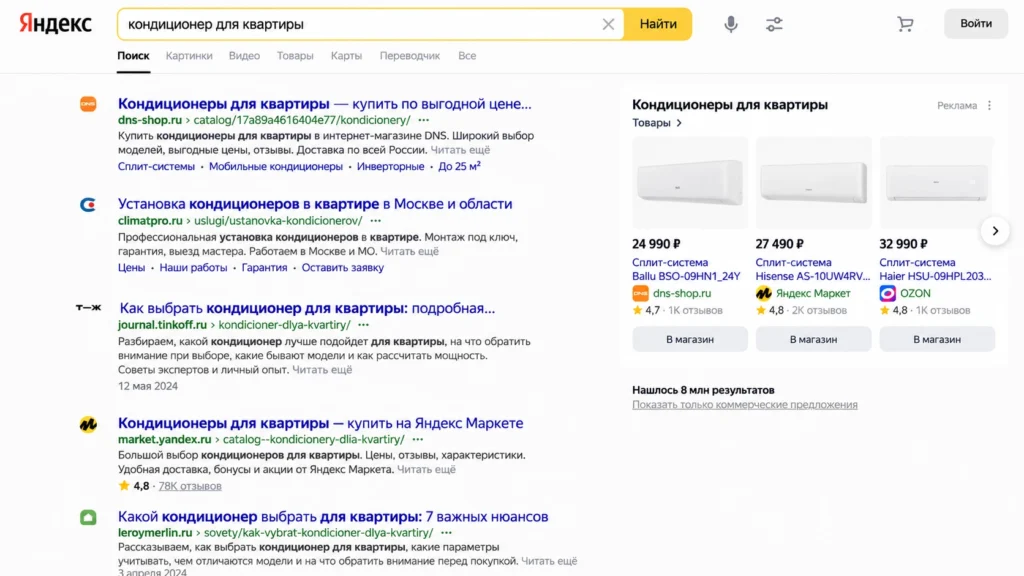1024x576 pixels.
Task: Click the rating star in the Haier card
Action: (885, 310)
